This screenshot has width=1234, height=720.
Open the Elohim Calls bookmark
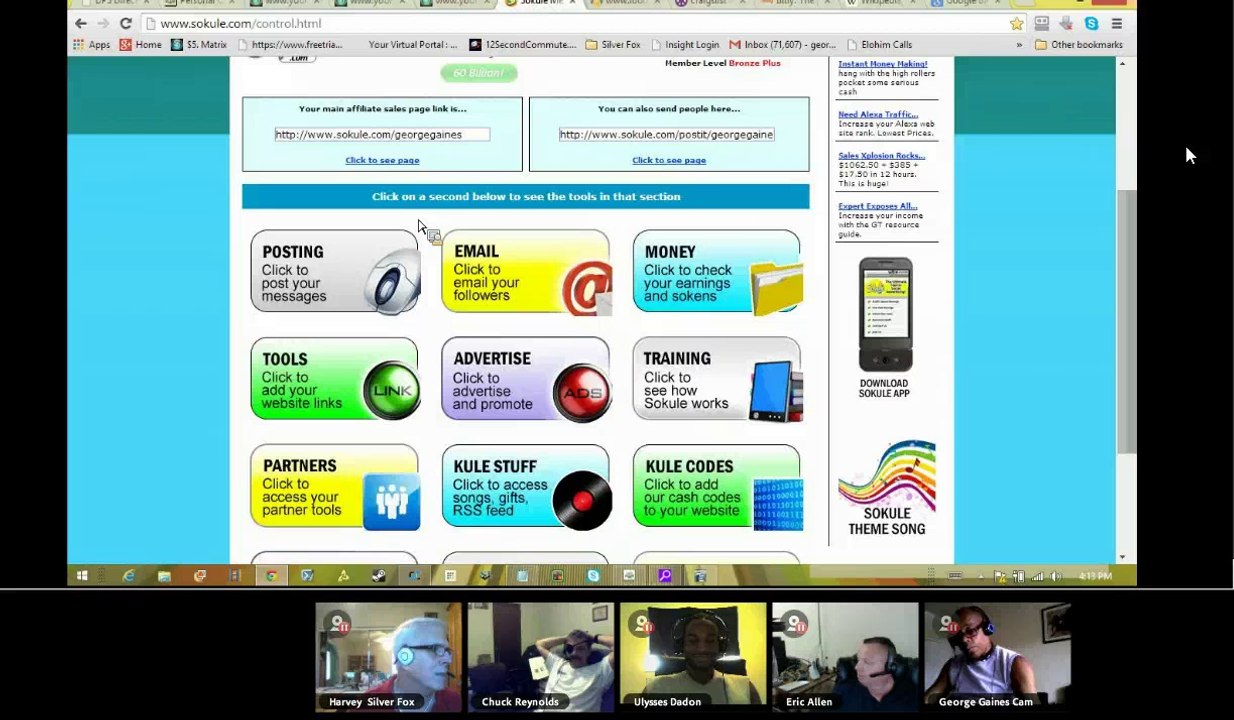(879, 44)
